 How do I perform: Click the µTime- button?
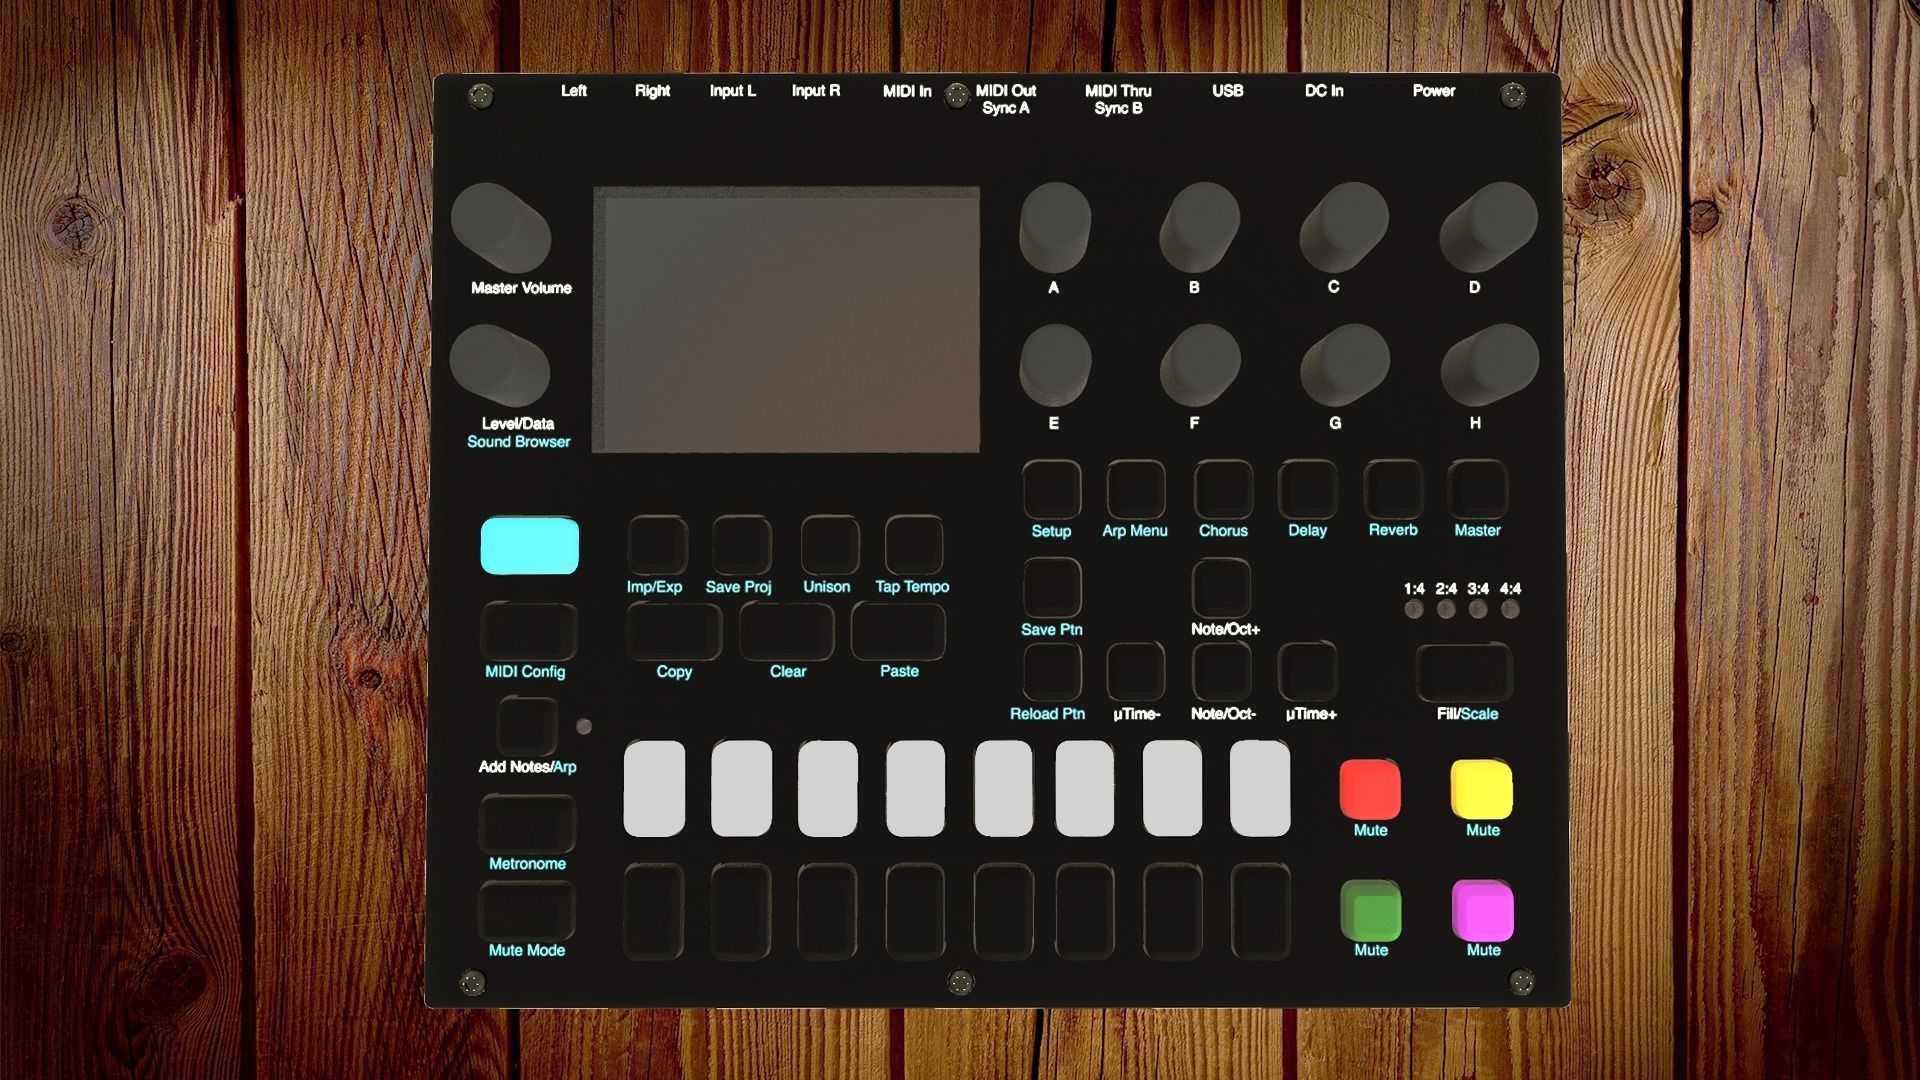pos(1136,671)
